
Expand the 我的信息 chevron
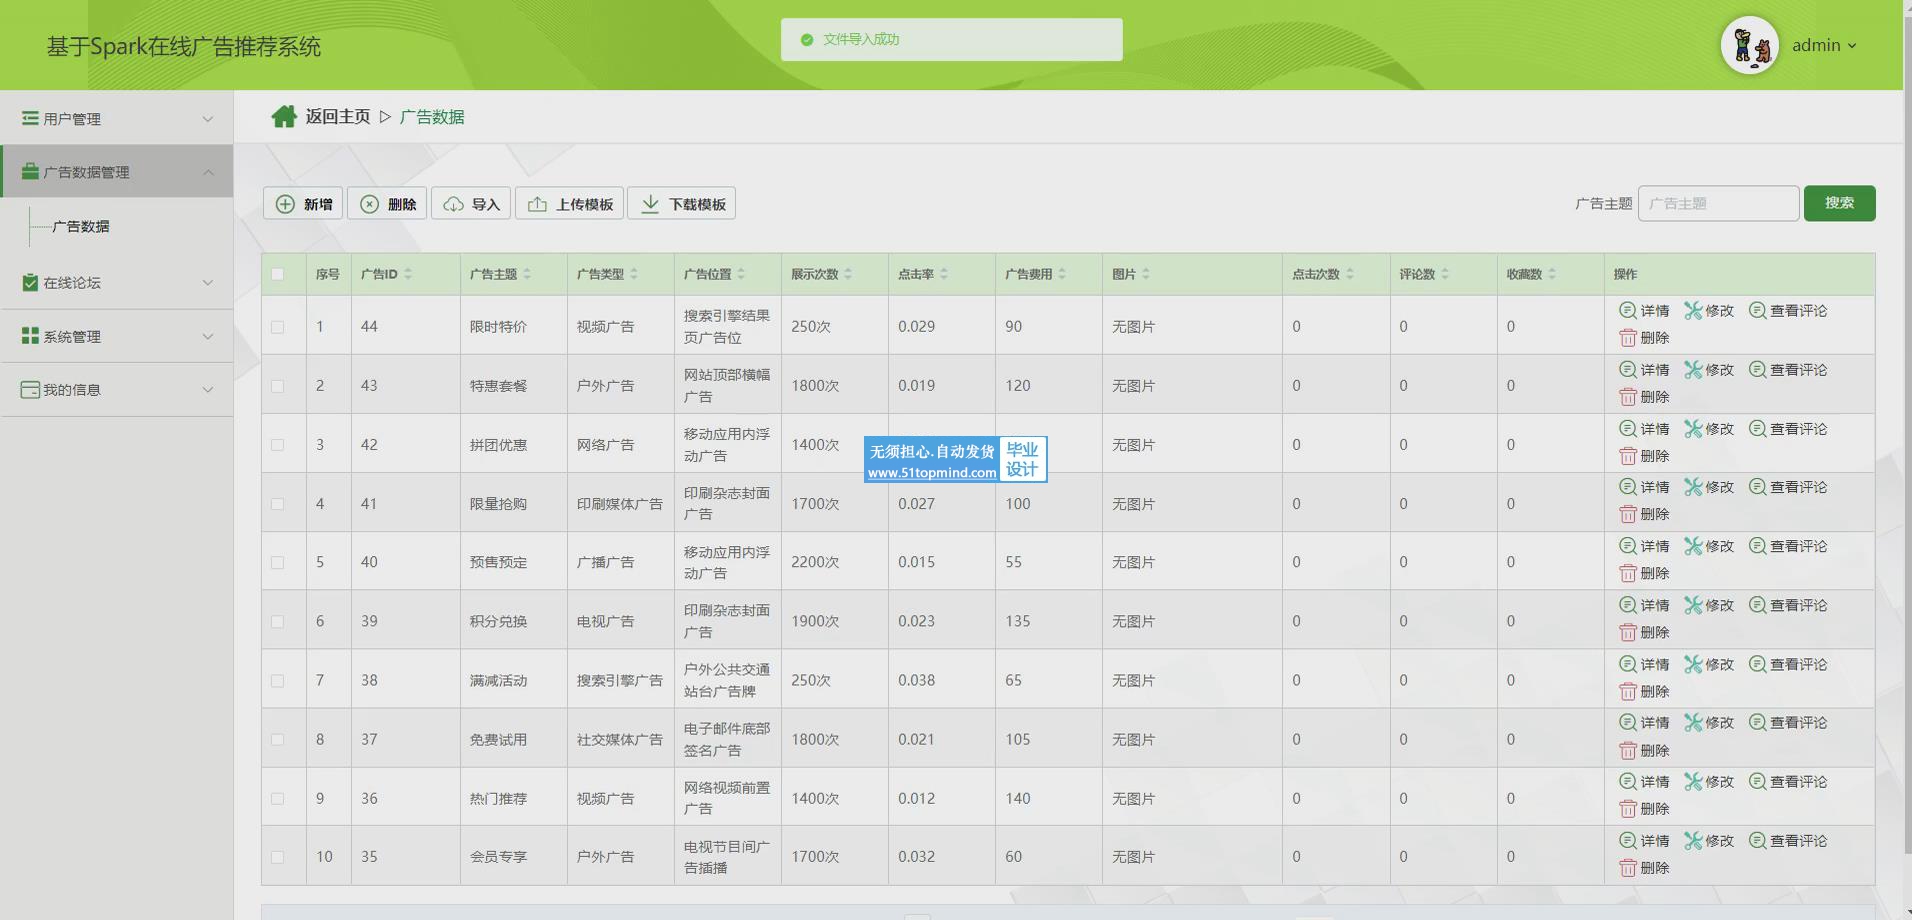[208, 390]
